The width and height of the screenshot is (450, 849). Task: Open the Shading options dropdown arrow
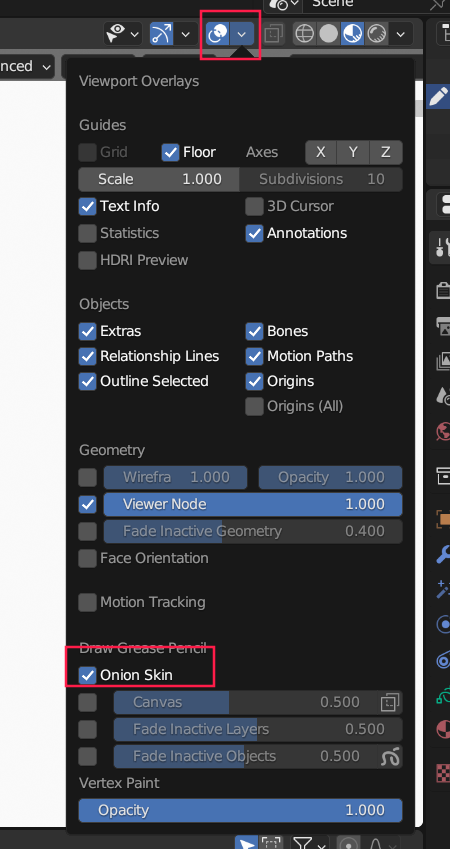point(400,34)
